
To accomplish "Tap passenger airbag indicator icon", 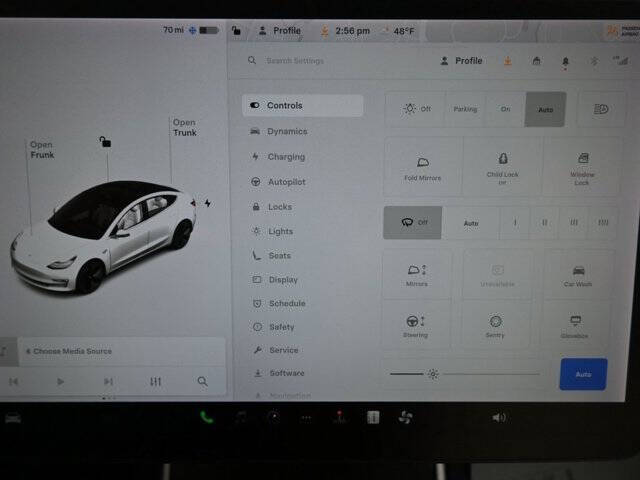I will 621,31.
